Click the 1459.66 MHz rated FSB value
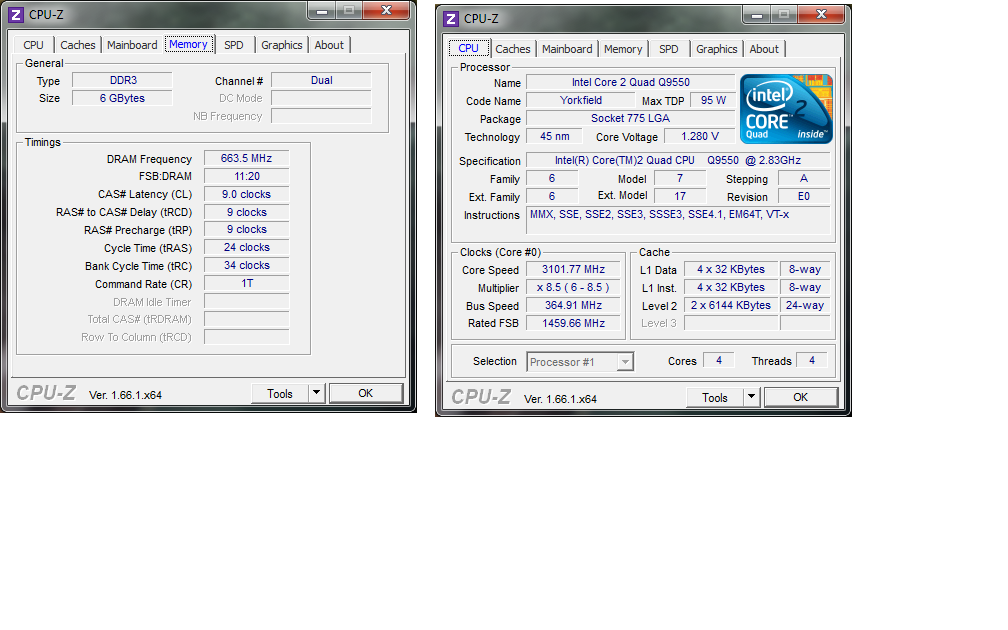1008x630 pixels. click(573, 323)
